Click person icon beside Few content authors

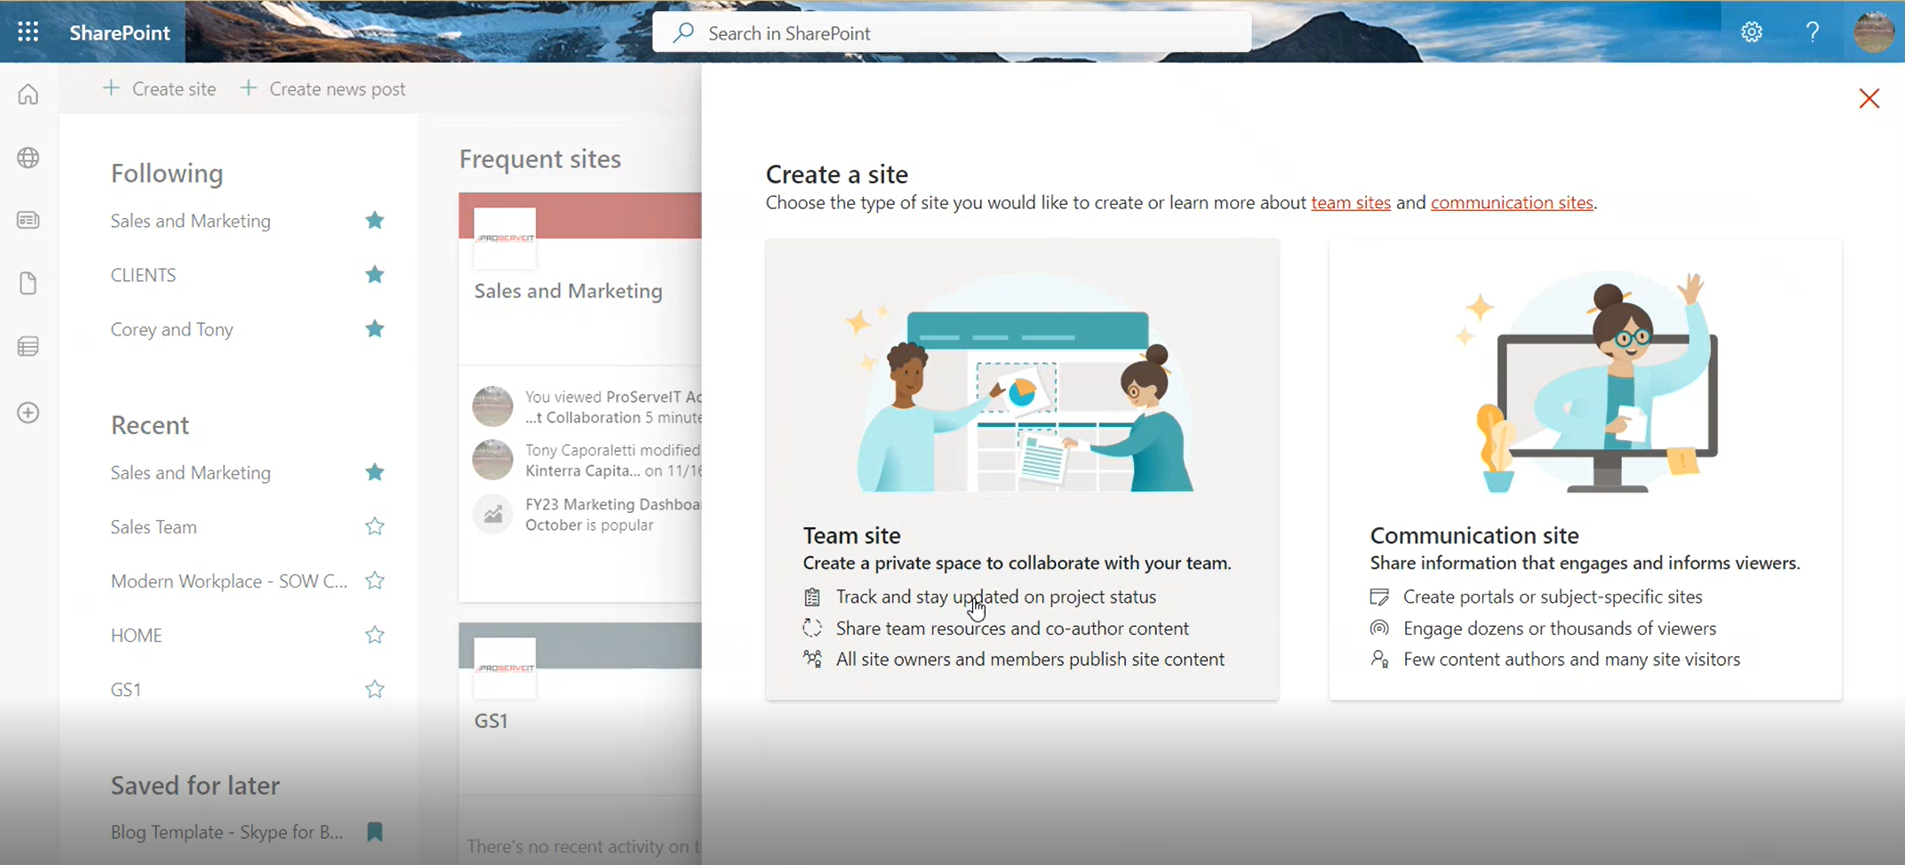click(1379, 659)
